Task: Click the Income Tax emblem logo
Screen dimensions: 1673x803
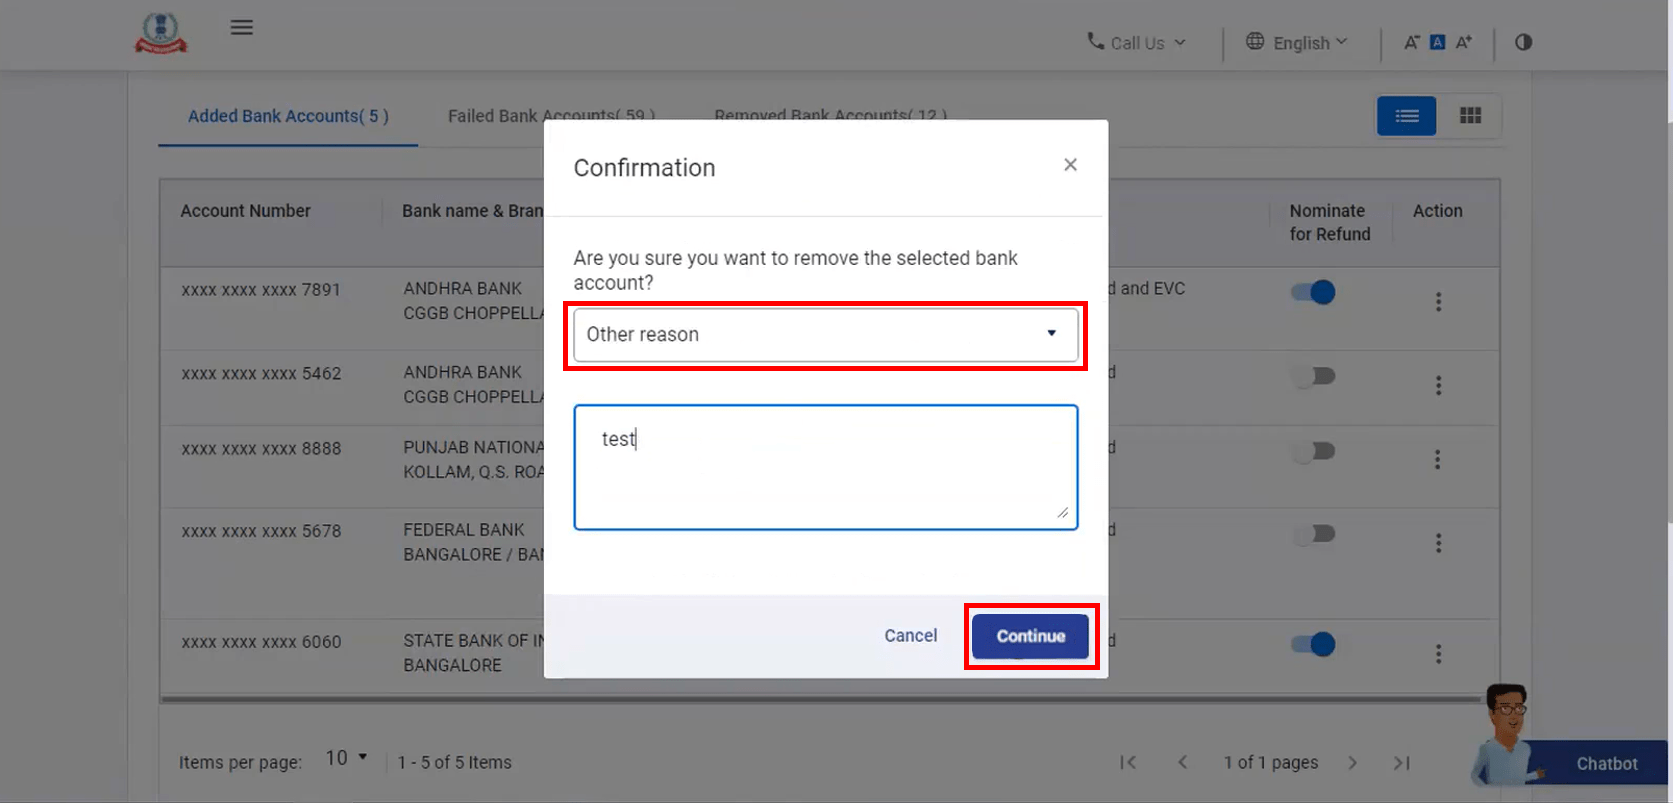Action: tap(161, 33)
